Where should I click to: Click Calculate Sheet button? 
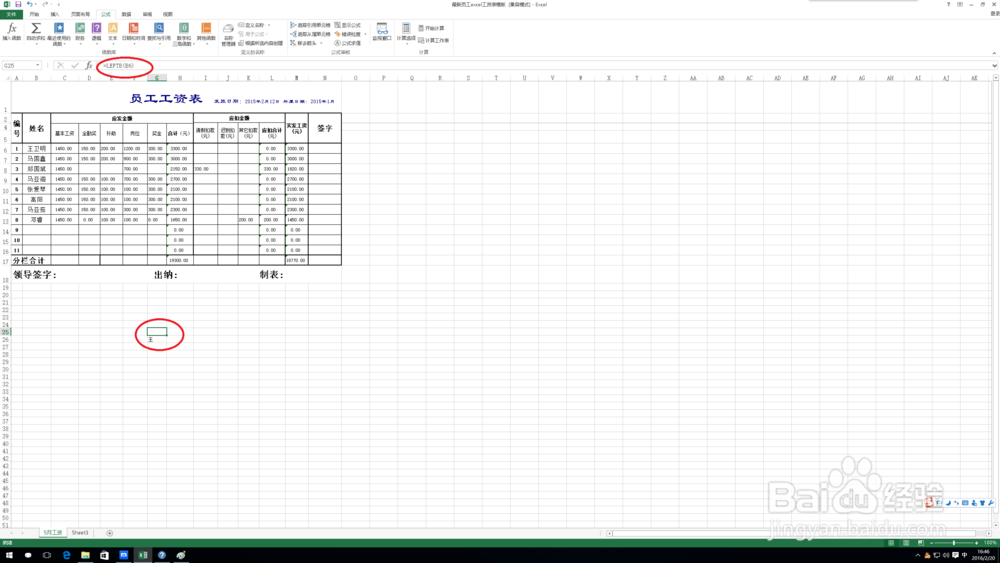point(434,40)
